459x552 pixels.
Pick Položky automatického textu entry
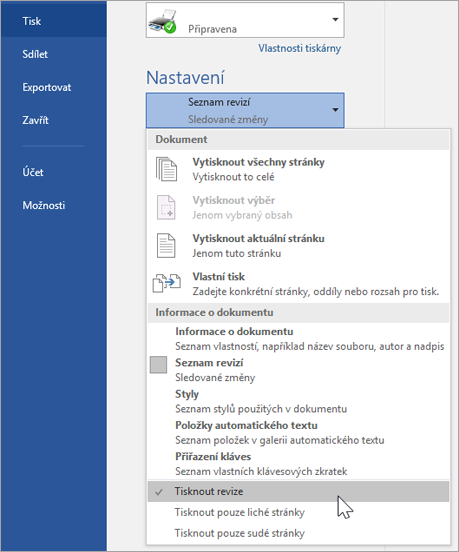coord(298,433)
